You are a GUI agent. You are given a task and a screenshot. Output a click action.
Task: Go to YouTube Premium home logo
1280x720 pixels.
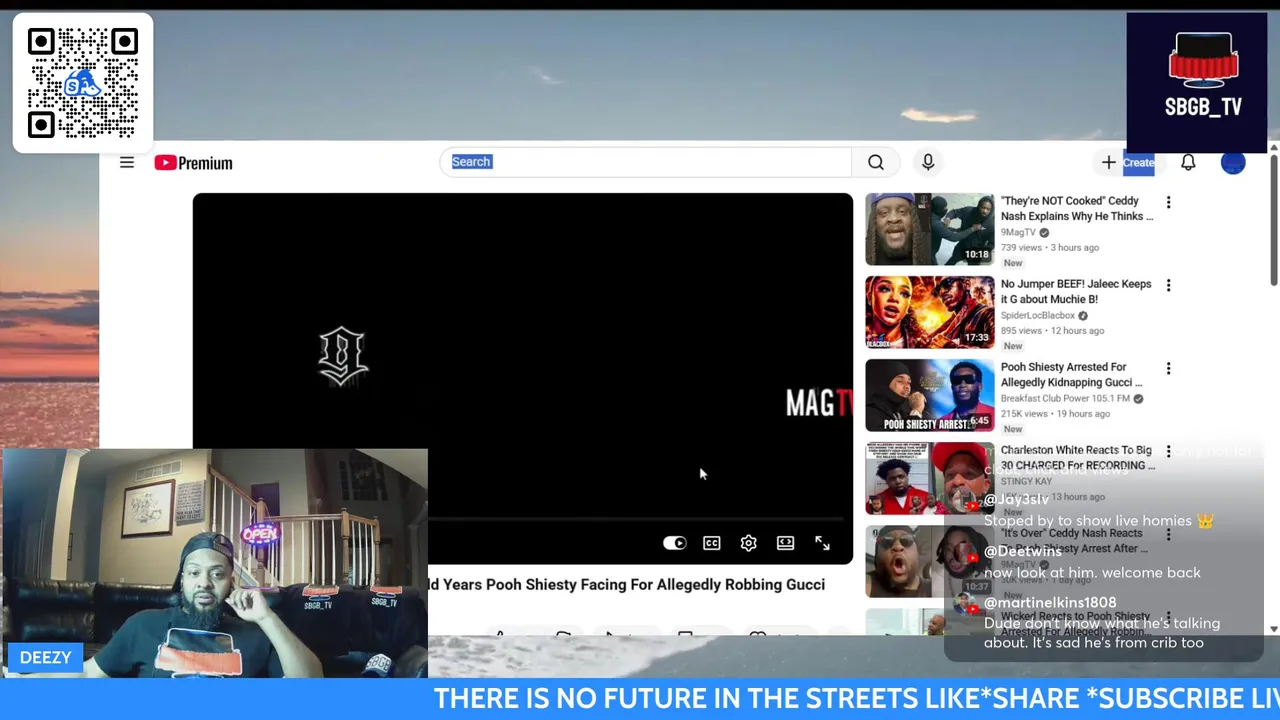point(193,163)
